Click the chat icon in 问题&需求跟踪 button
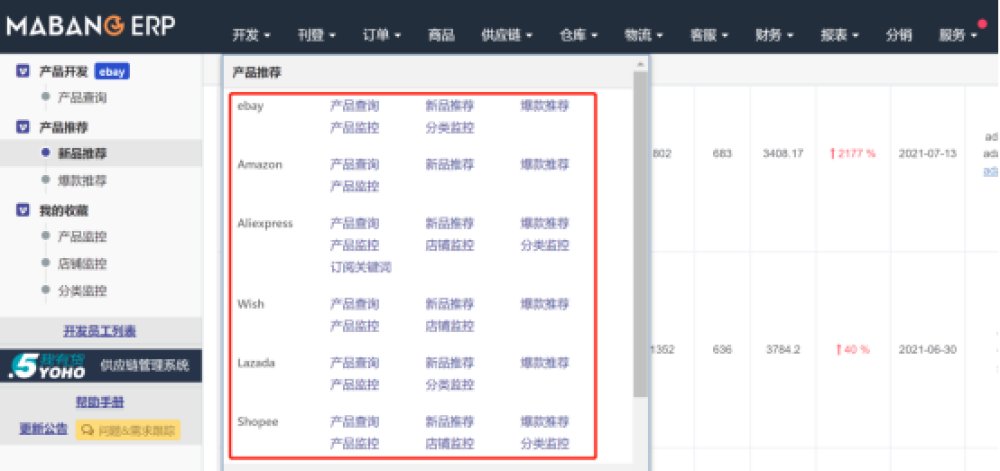 (x=87, y=430)
